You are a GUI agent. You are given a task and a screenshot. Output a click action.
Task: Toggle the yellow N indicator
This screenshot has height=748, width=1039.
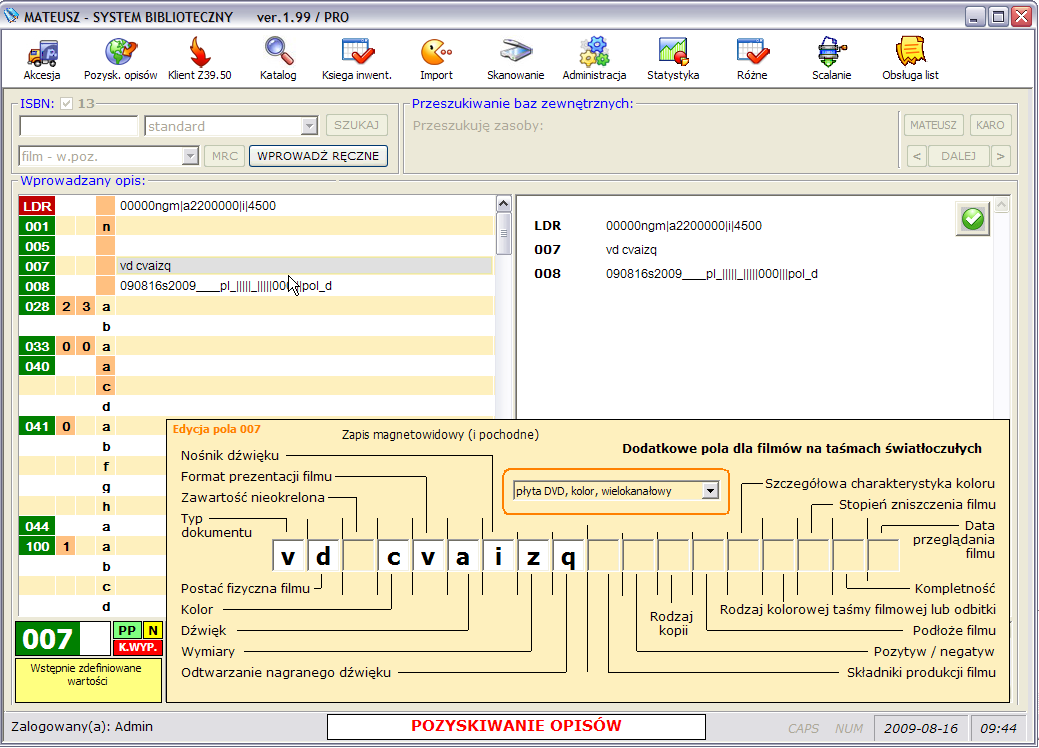point(152,630)
